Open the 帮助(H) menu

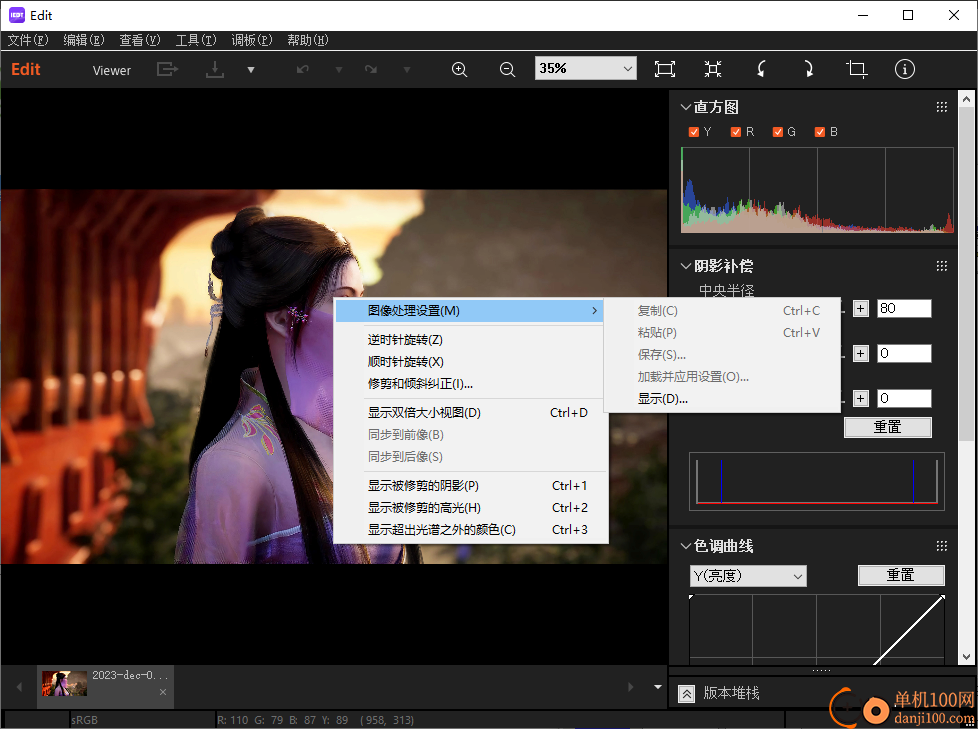[x=307, y=40]
